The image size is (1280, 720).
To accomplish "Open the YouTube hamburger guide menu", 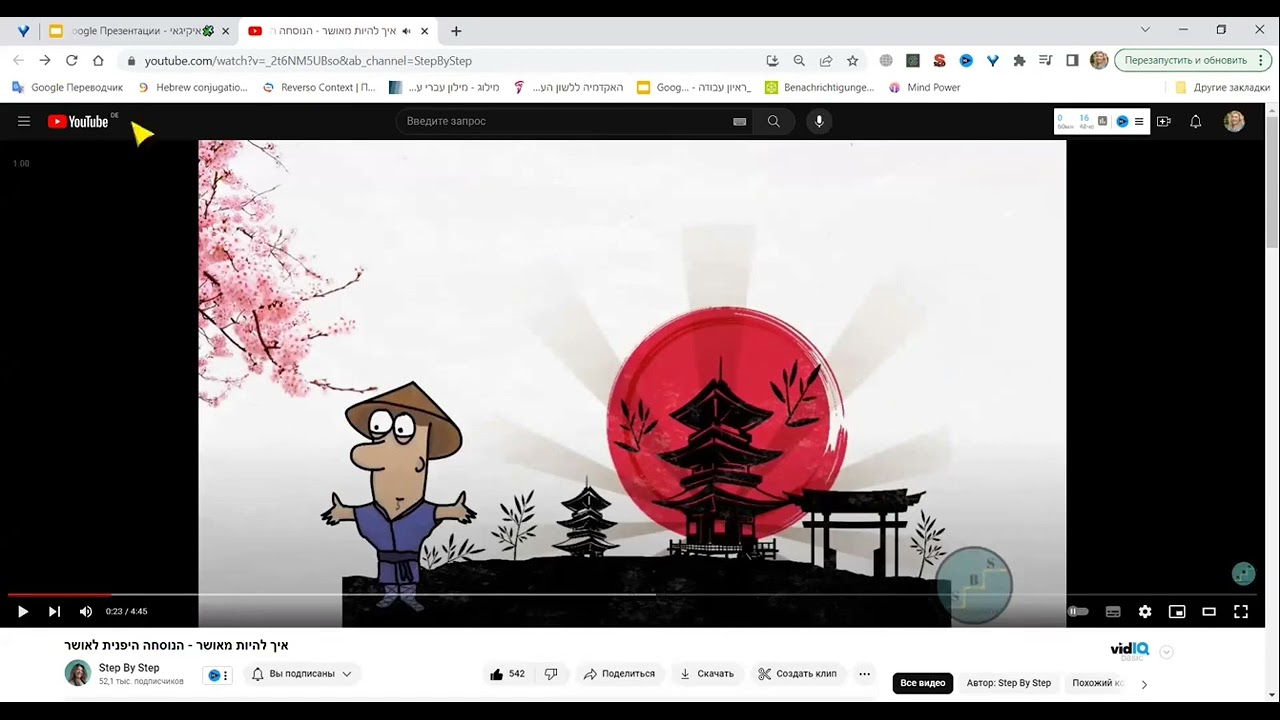I will pos(24,121).
